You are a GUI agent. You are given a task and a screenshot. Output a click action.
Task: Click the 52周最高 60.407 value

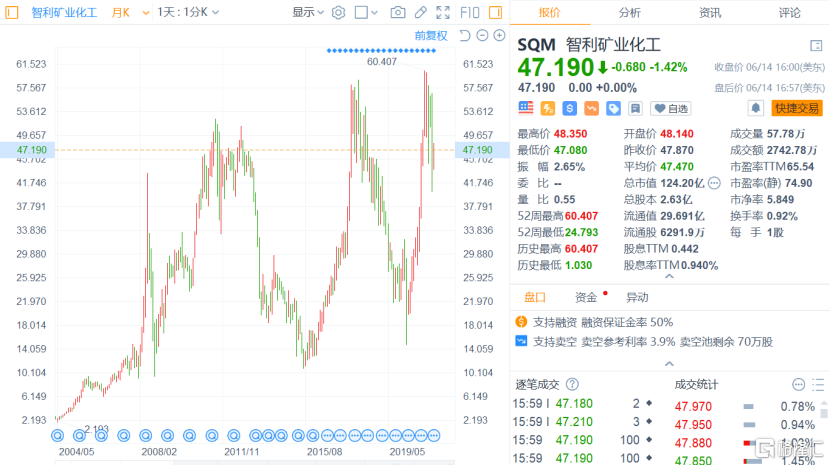581,216
